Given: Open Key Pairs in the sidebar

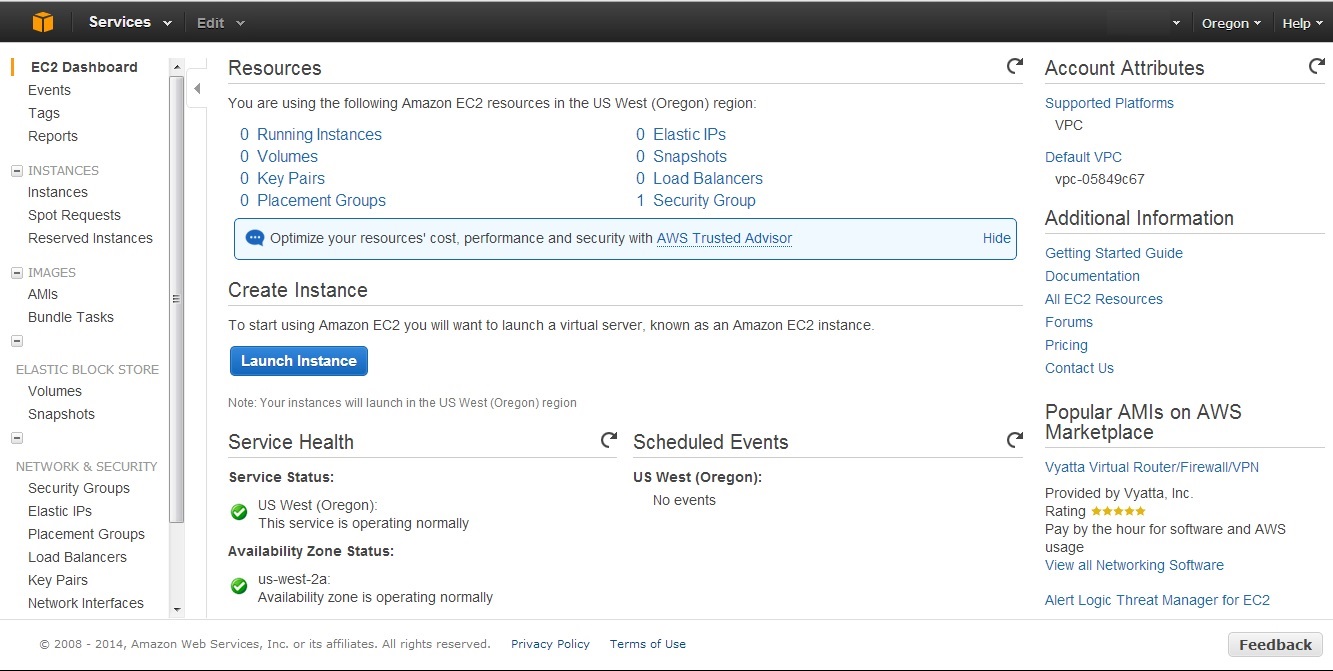Looking at the screenshot, I should (x=58, y=580).
